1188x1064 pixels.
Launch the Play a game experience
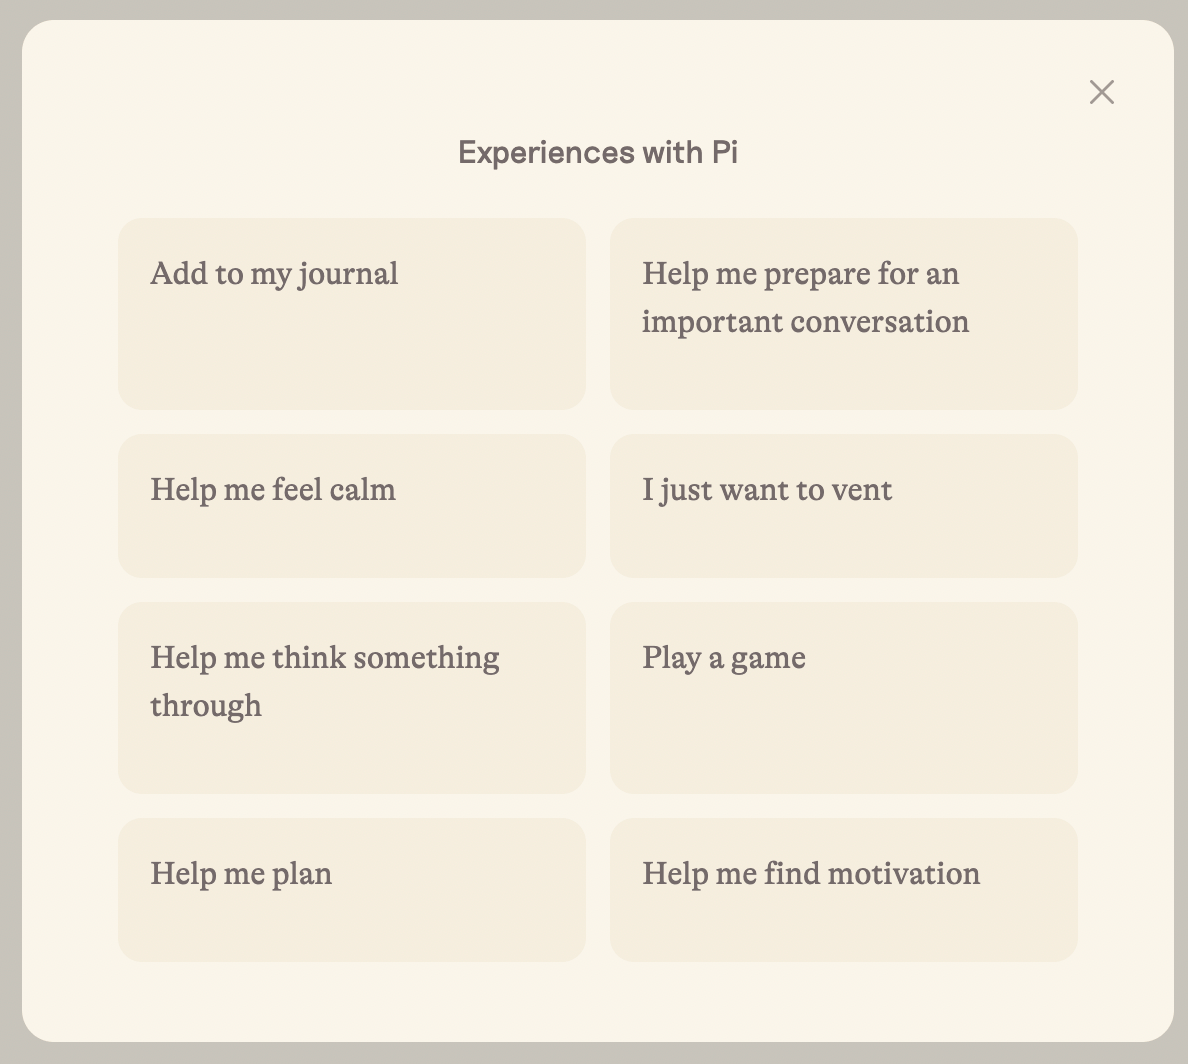(x=843, y=697)
